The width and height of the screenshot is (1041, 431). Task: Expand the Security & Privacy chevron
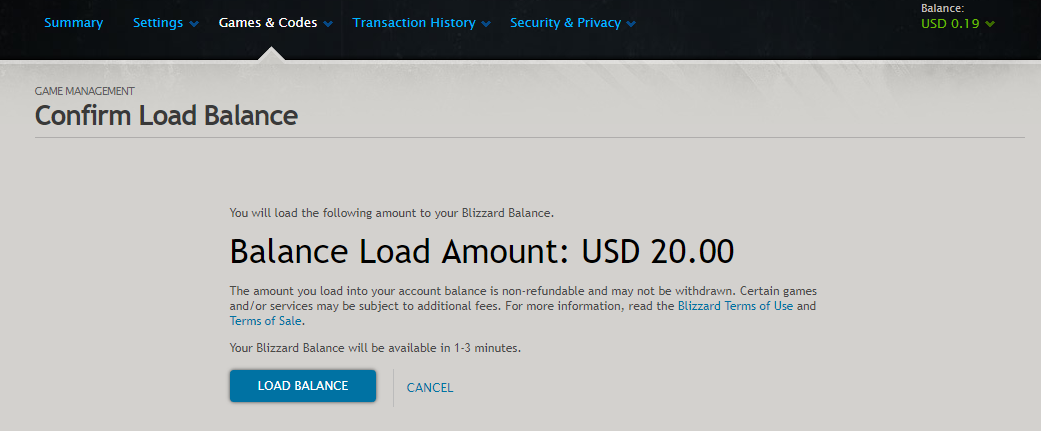coord(631,24)
